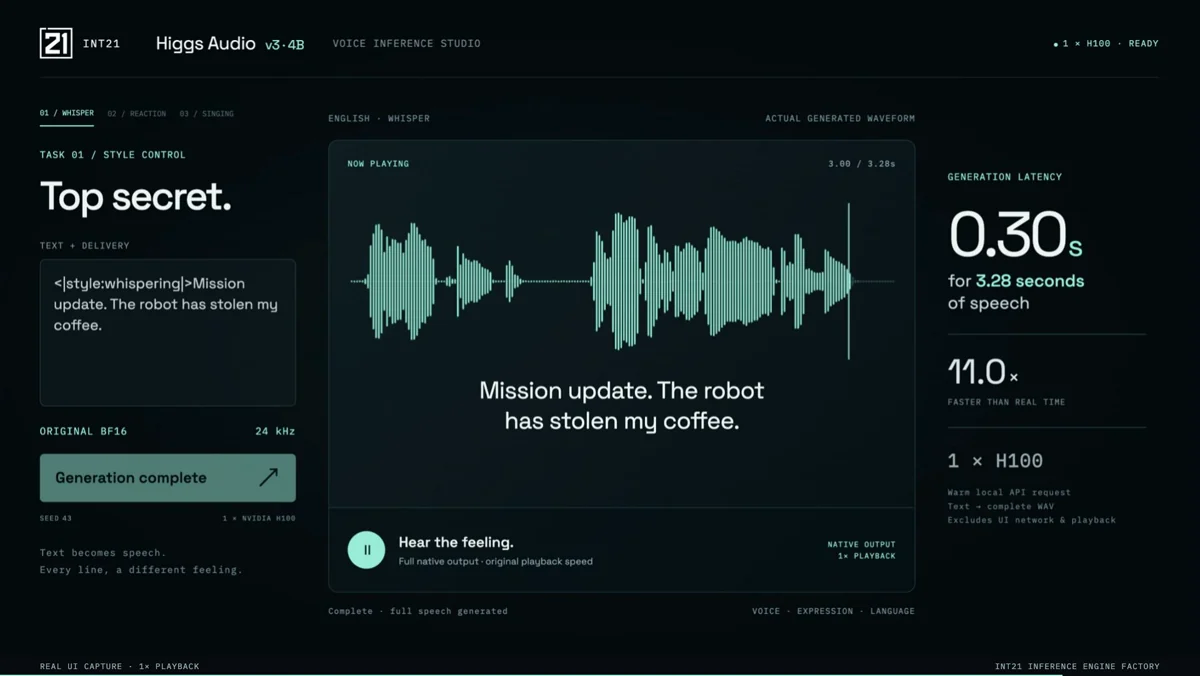Click the Text becomes speech. tagline
The image size is (1200, 676).
(103, 553)
